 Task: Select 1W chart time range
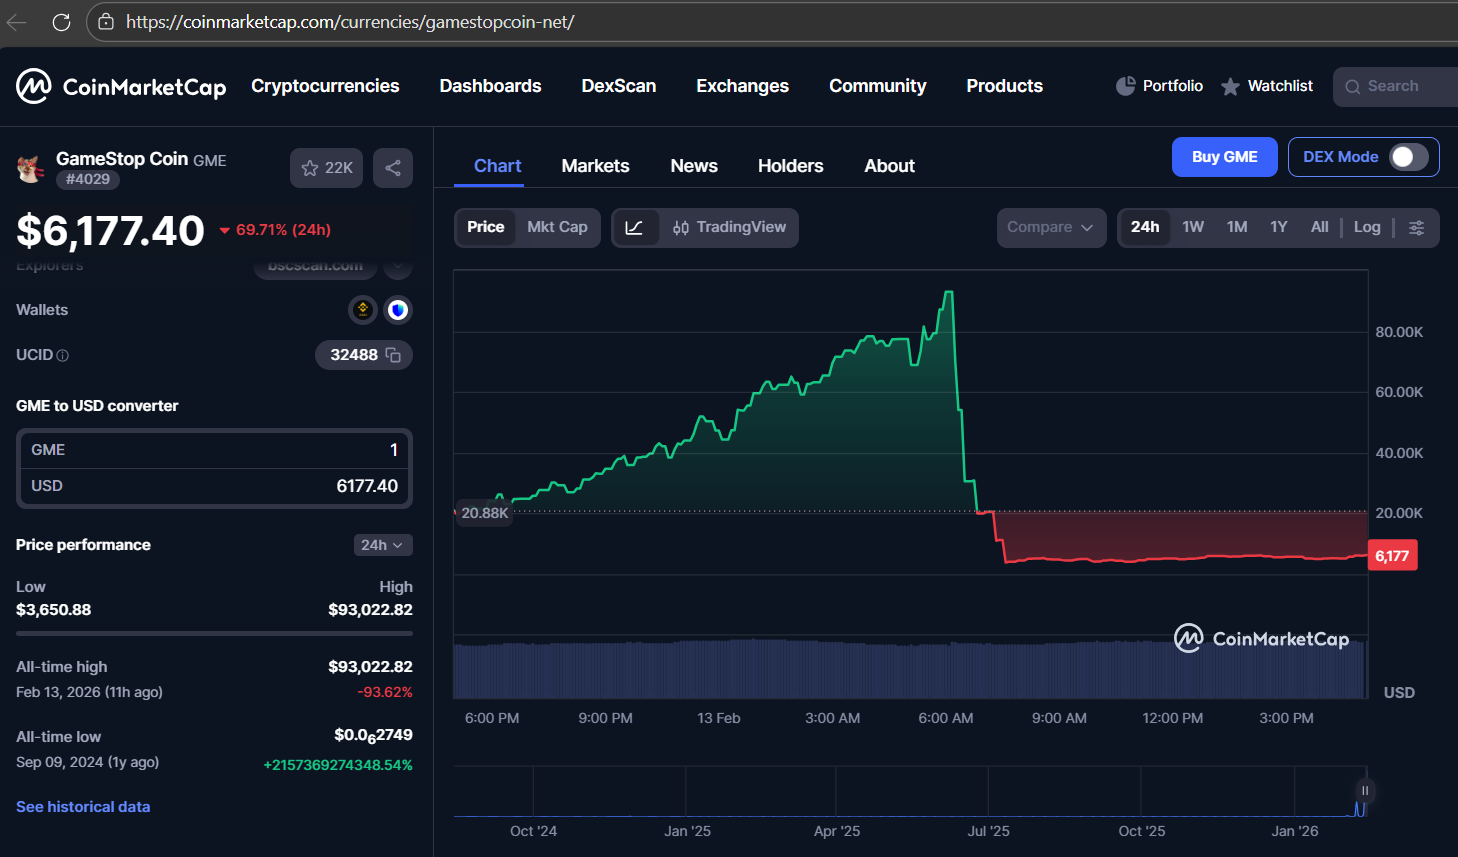click(x=1193, y=228)
